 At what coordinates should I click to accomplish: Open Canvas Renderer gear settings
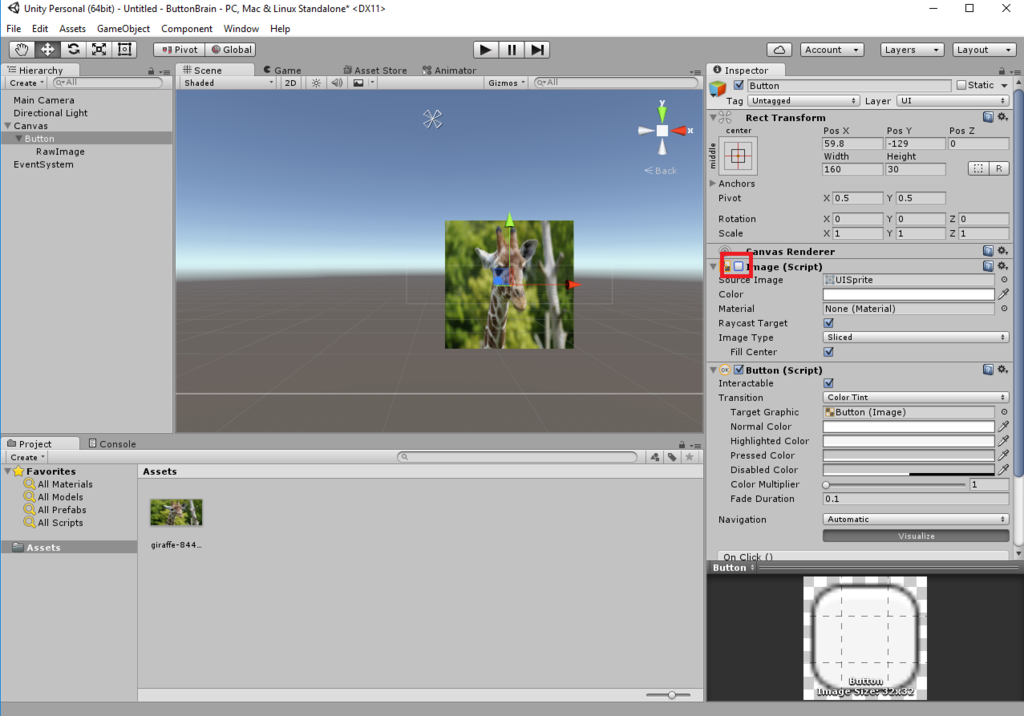tap(1002, 251)
